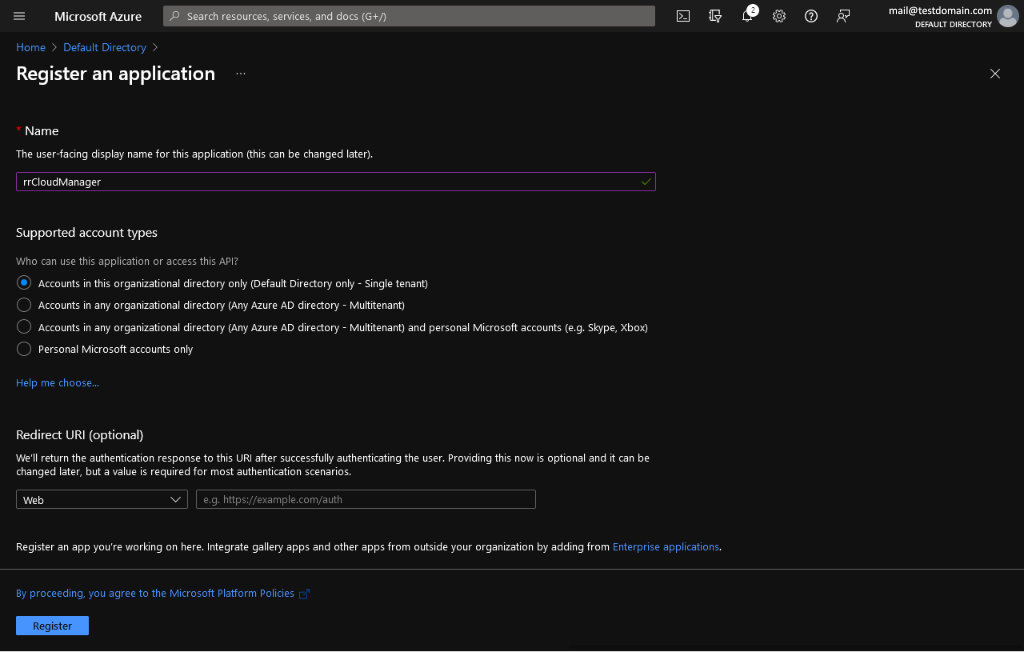Open portal settings gear

779,16
